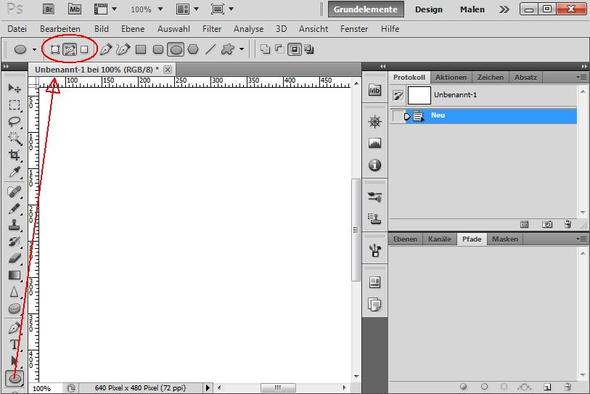Screen dimensions: 590x394
Task: Open the Filter menu
Action: tap(212, 29)
